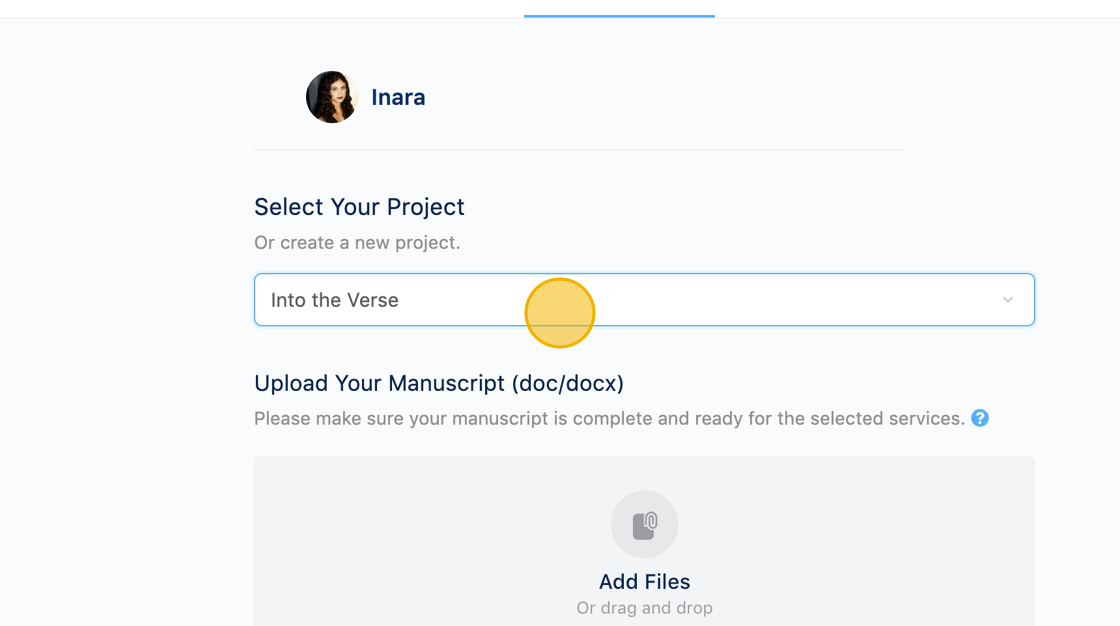Click the "Or create a new project." text
The height and width of the screenshot is (626, 1120).
point(357,243)
